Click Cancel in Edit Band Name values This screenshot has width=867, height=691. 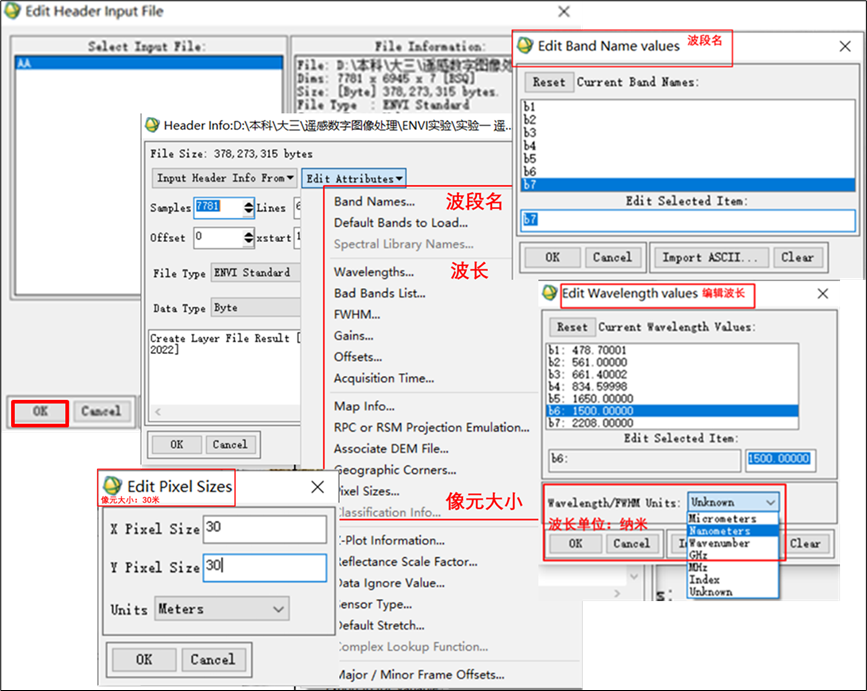612,257
